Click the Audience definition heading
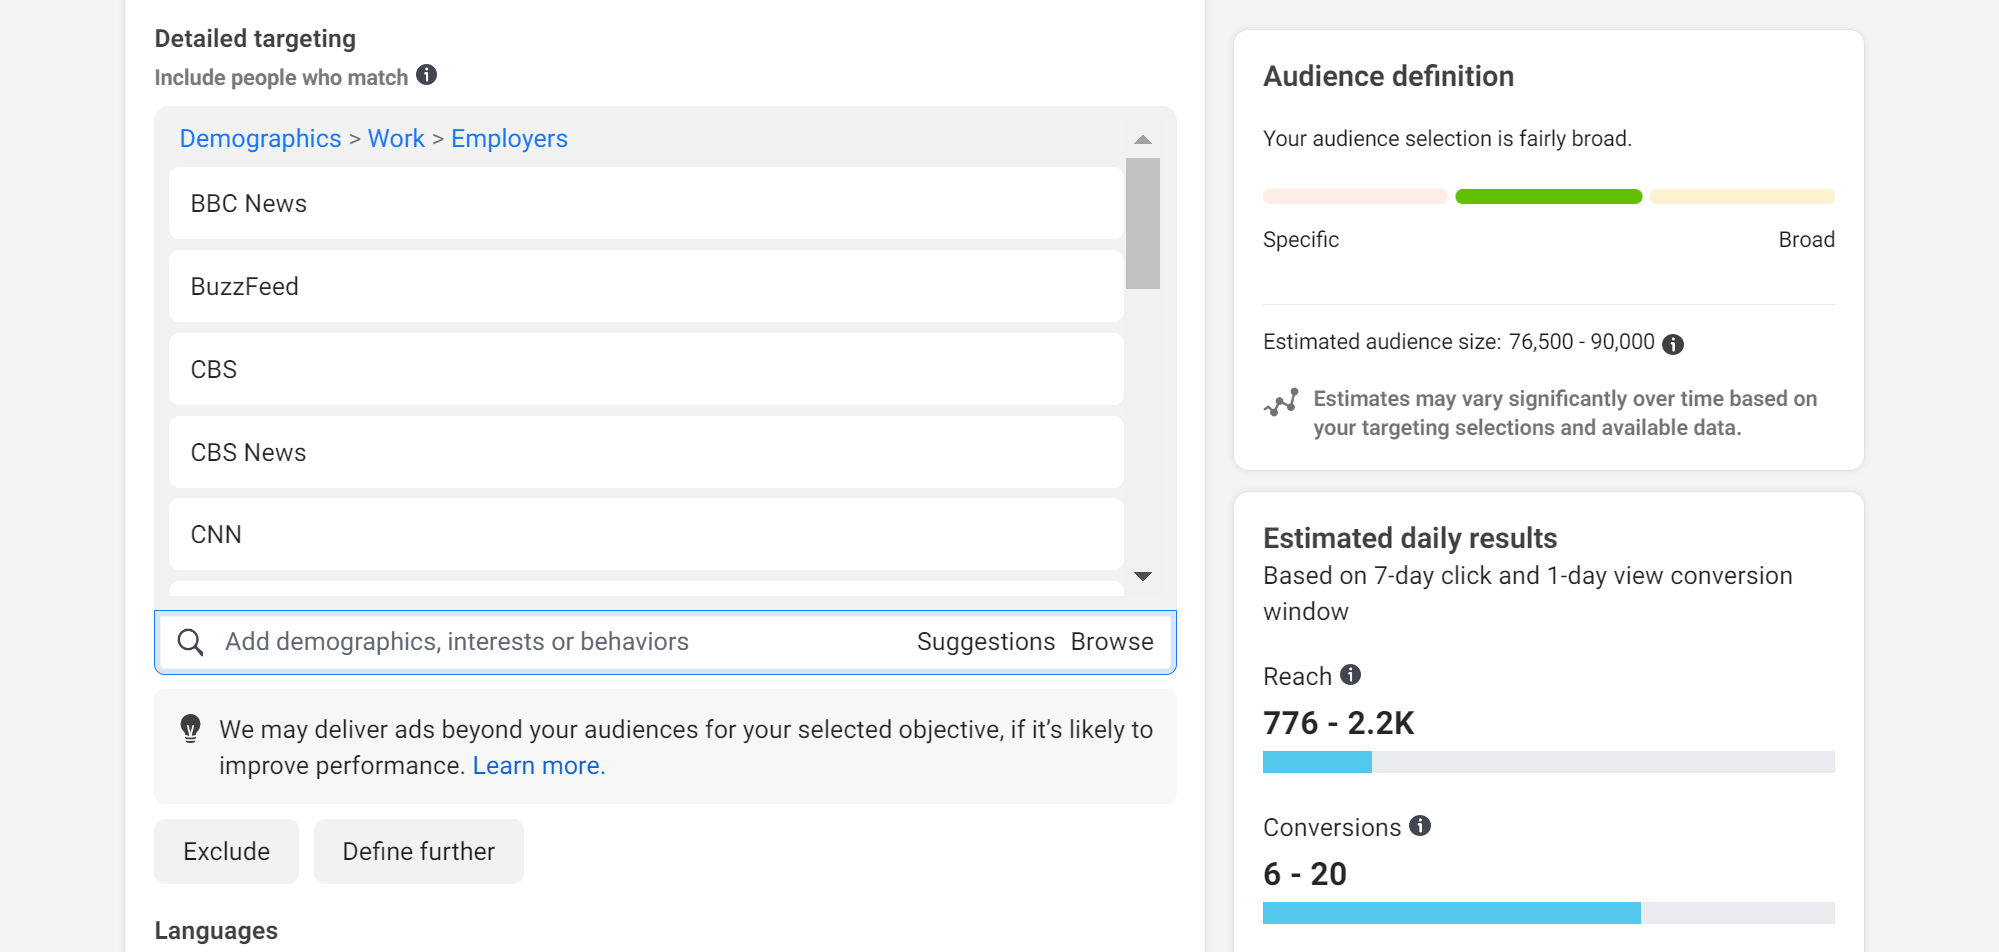This screenshot has height=952, width=1999. (1388, 77)
